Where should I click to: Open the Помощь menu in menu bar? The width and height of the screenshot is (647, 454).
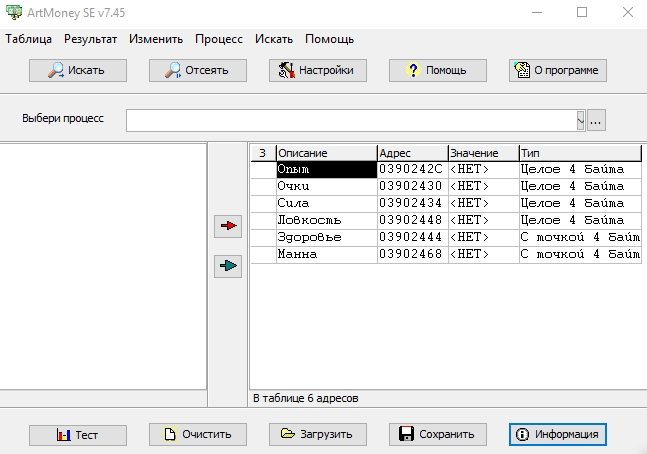329,39
